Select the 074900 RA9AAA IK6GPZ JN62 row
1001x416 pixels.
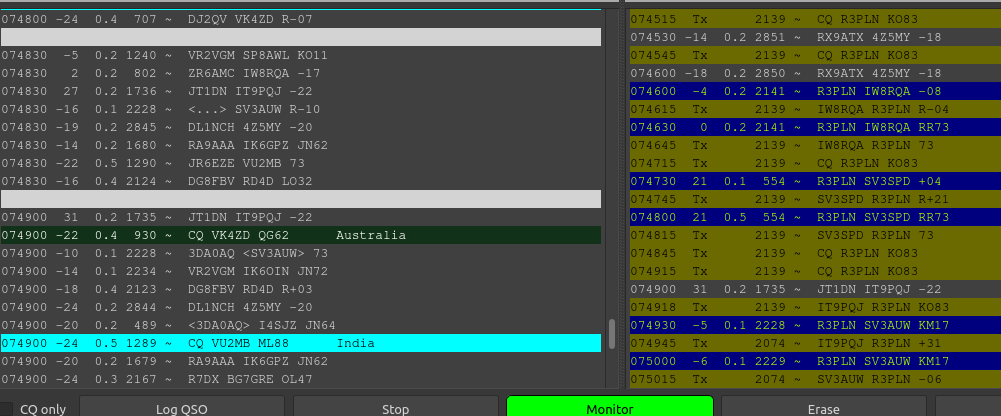pyautogui.click(x=301, y=361)
